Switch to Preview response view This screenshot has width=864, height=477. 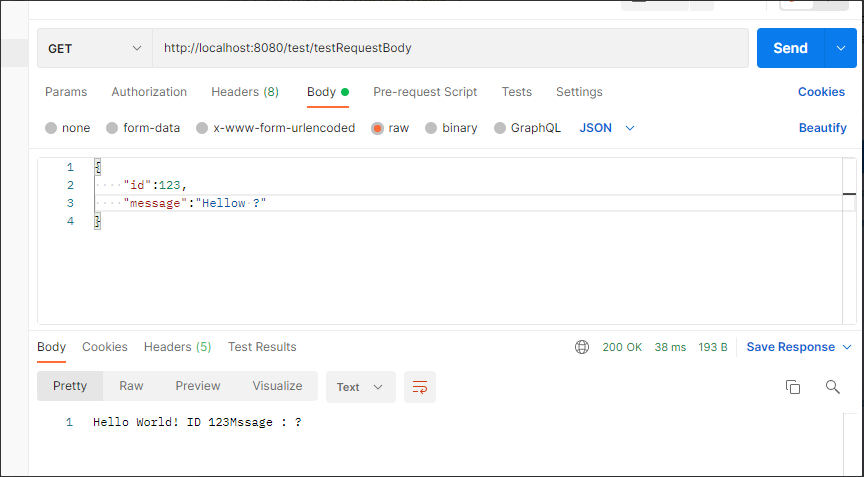point(198,386)
